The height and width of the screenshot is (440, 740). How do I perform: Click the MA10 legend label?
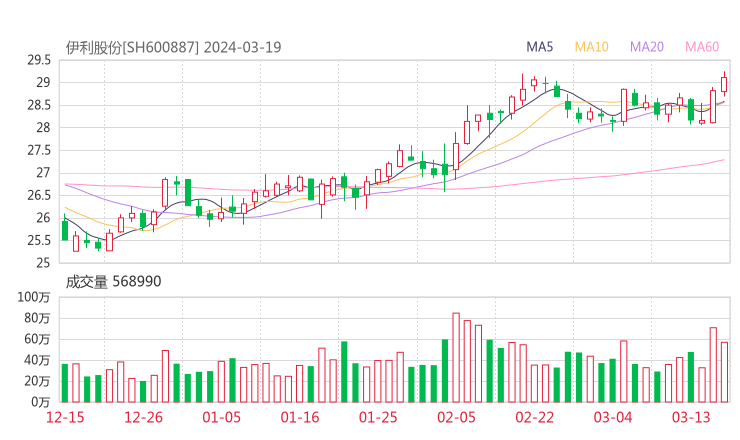591,47
